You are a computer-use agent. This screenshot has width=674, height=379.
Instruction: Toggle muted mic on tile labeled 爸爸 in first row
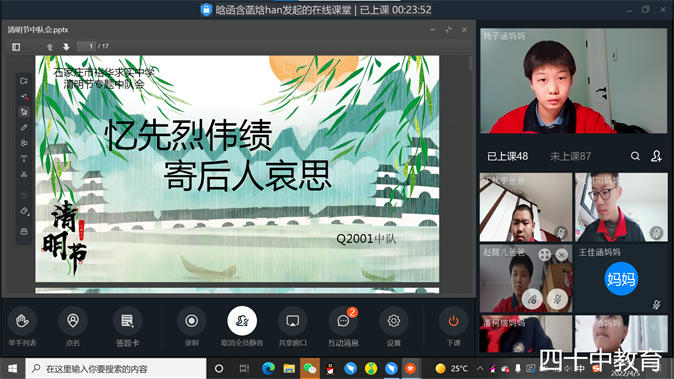pyautogui.click(x=561, y=233)
